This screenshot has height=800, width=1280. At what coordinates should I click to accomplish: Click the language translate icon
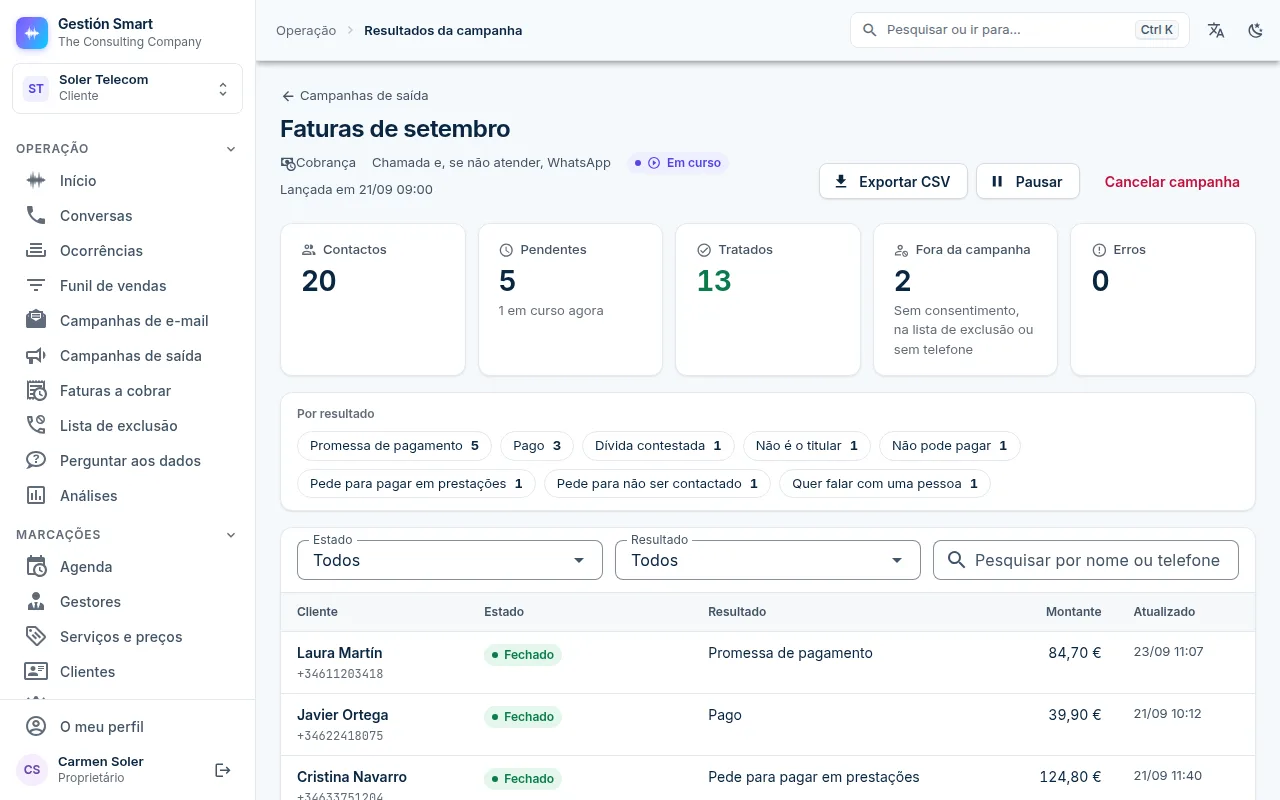point(1216,30)
